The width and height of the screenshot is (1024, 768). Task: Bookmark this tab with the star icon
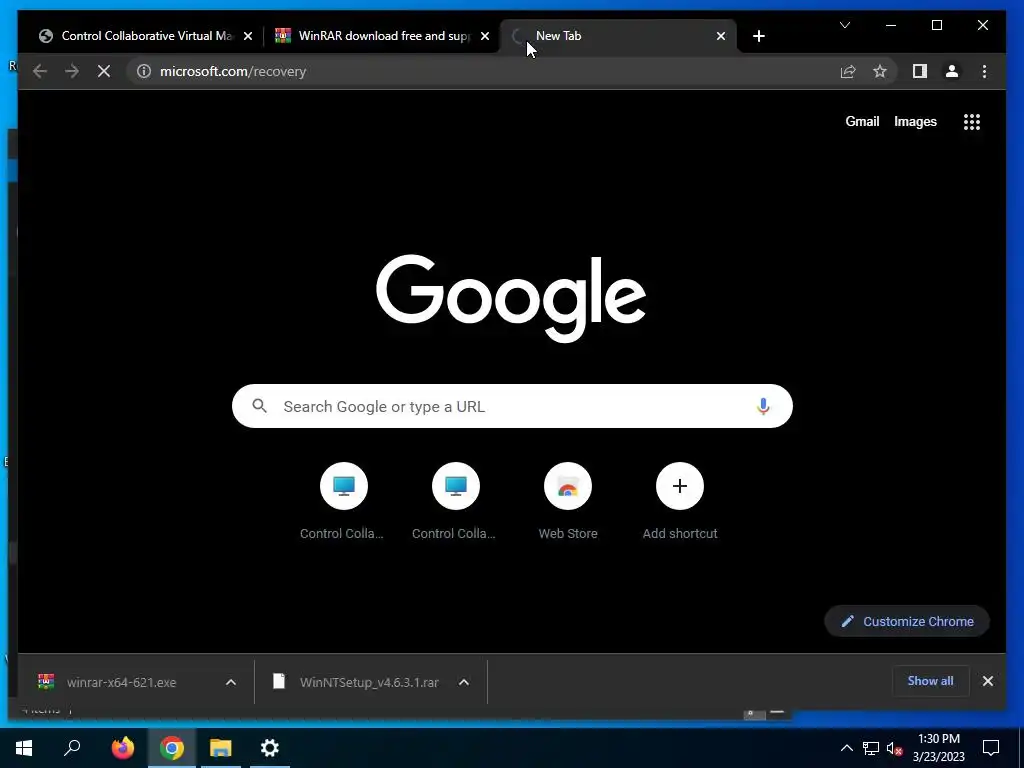click(x=880, y=71)
